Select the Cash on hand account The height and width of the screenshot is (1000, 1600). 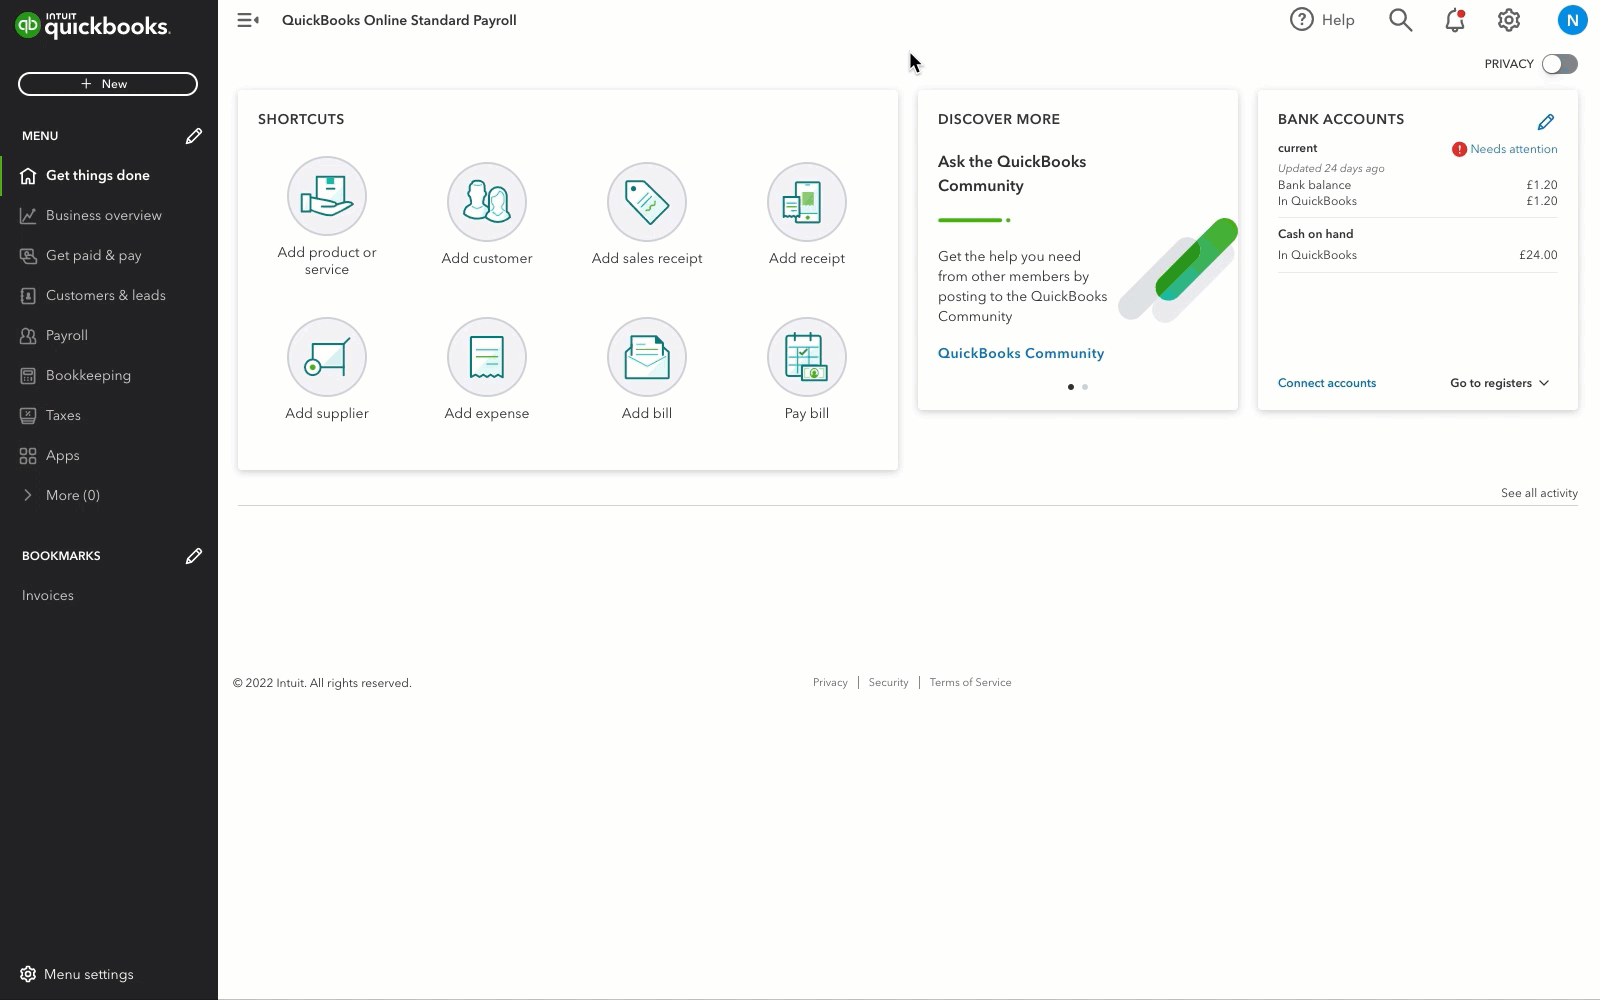click(x=1315, y=234)
